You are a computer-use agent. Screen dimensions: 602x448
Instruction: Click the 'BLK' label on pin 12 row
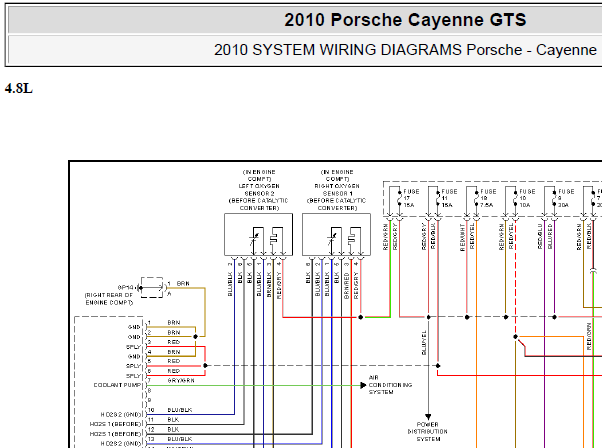pyautogui.click(x=173, y=429)
